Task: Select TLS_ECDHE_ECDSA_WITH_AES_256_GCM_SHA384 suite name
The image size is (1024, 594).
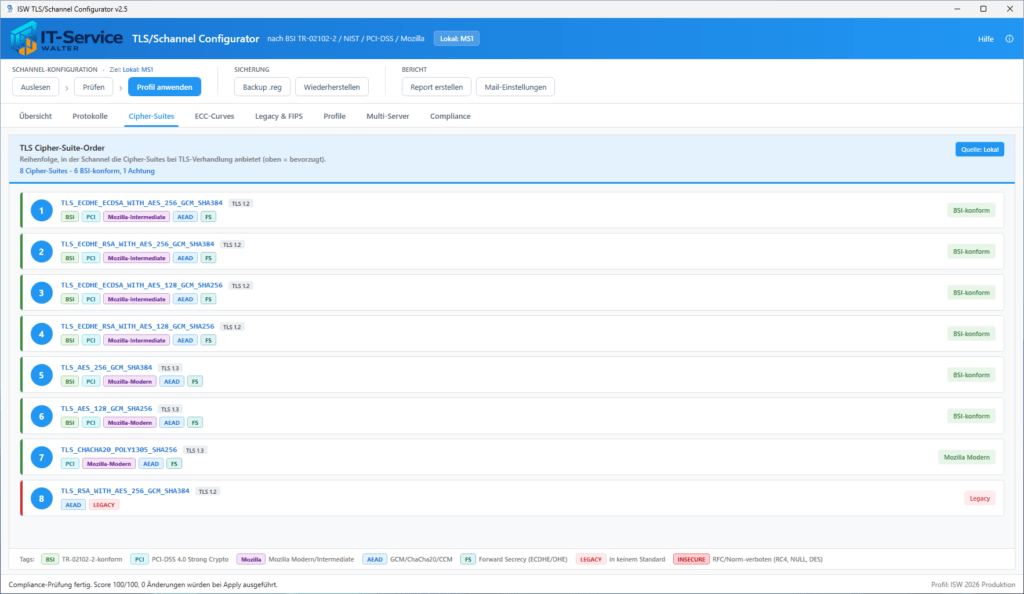Action: coord(142,203)
